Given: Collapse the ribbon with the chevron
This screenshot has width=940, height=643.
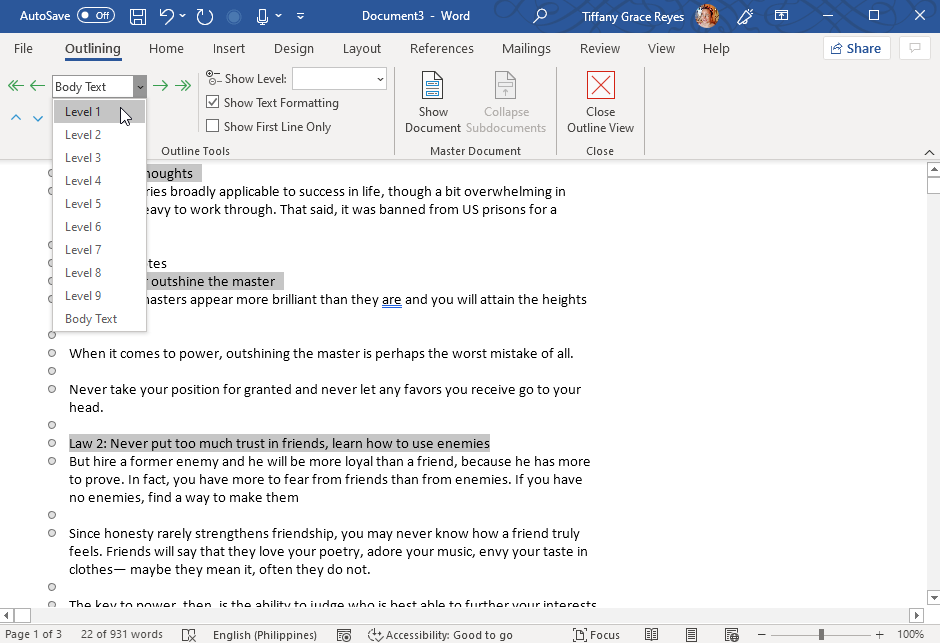Looking at the screenshot, I should pos(929,151).
